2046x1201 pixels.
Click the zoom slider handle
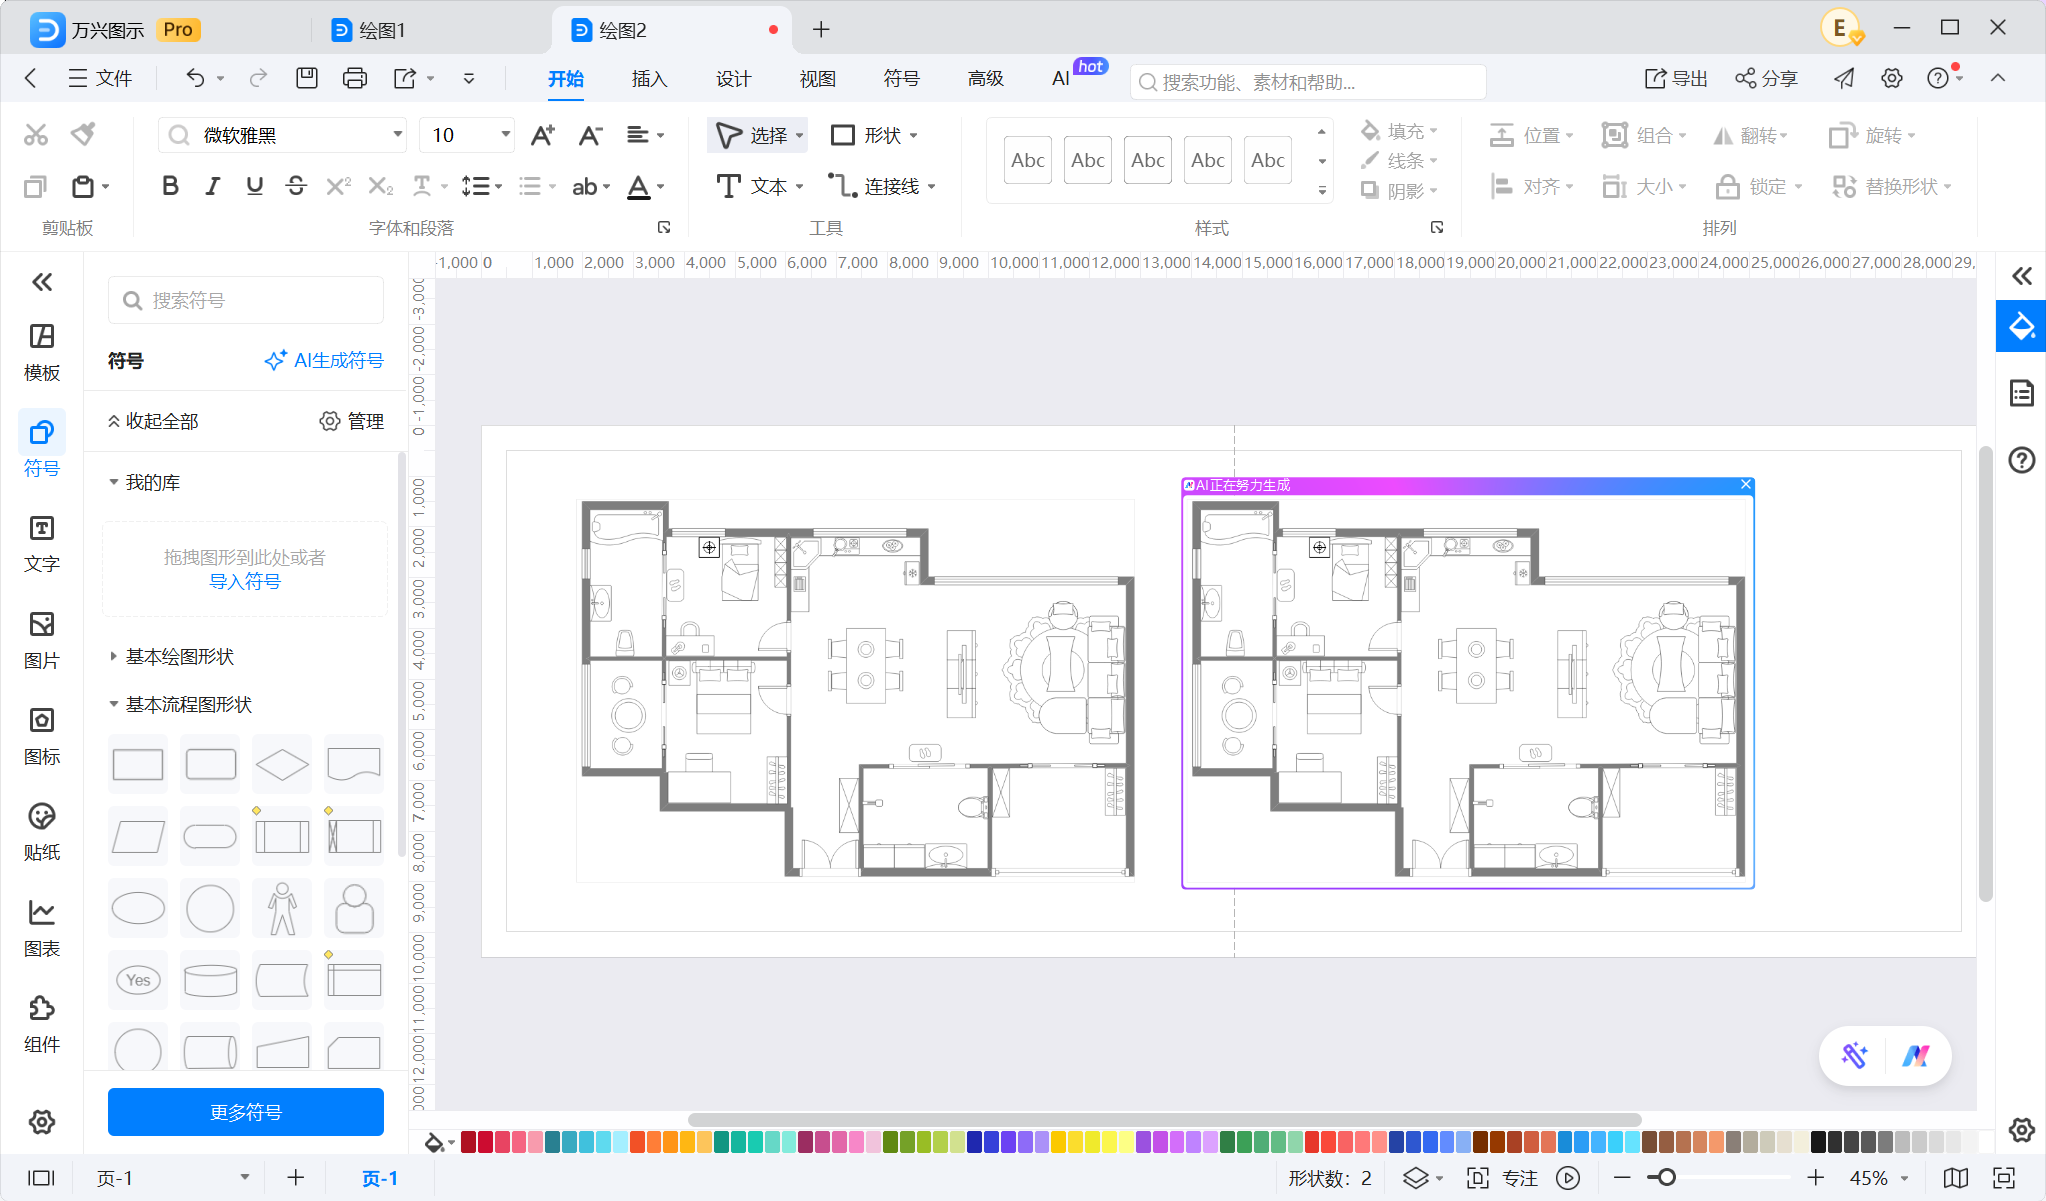click(x=1666, y=1178)
